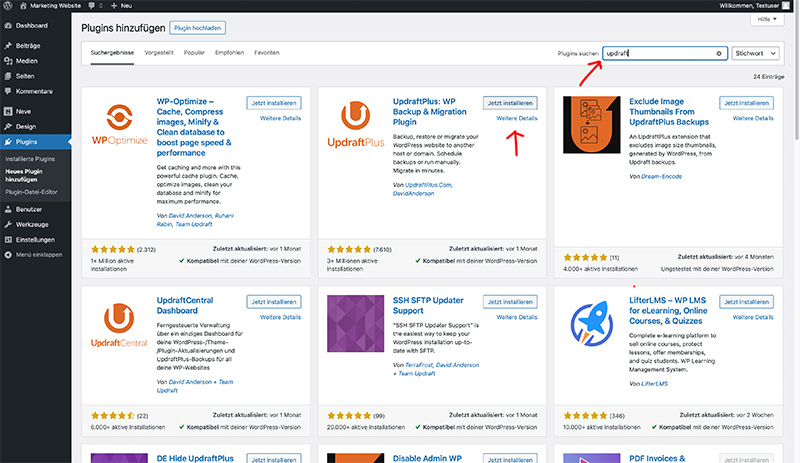Image resolution: width=800 pixels, height=463 pixels.
Task: Install the Disable Admin WP plugin
Action: tap(510, 459)
